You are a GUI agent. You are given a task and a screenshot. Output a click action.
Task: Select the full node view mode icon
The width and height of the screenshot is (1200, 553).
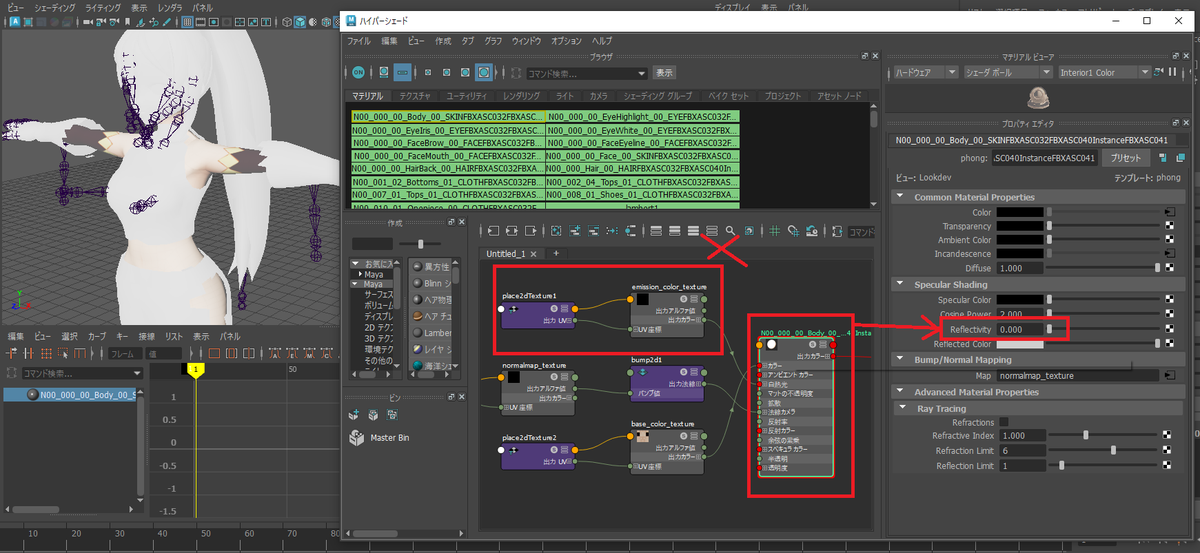tap(693, 231)
